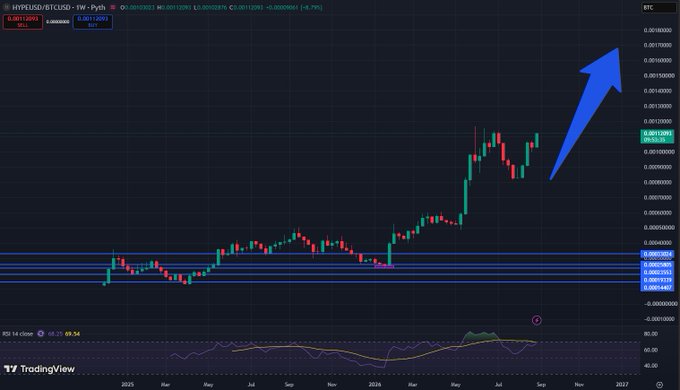Click the 2026 time axis label
The height and width of the screenshot is (390, 680).
(375, 384)
